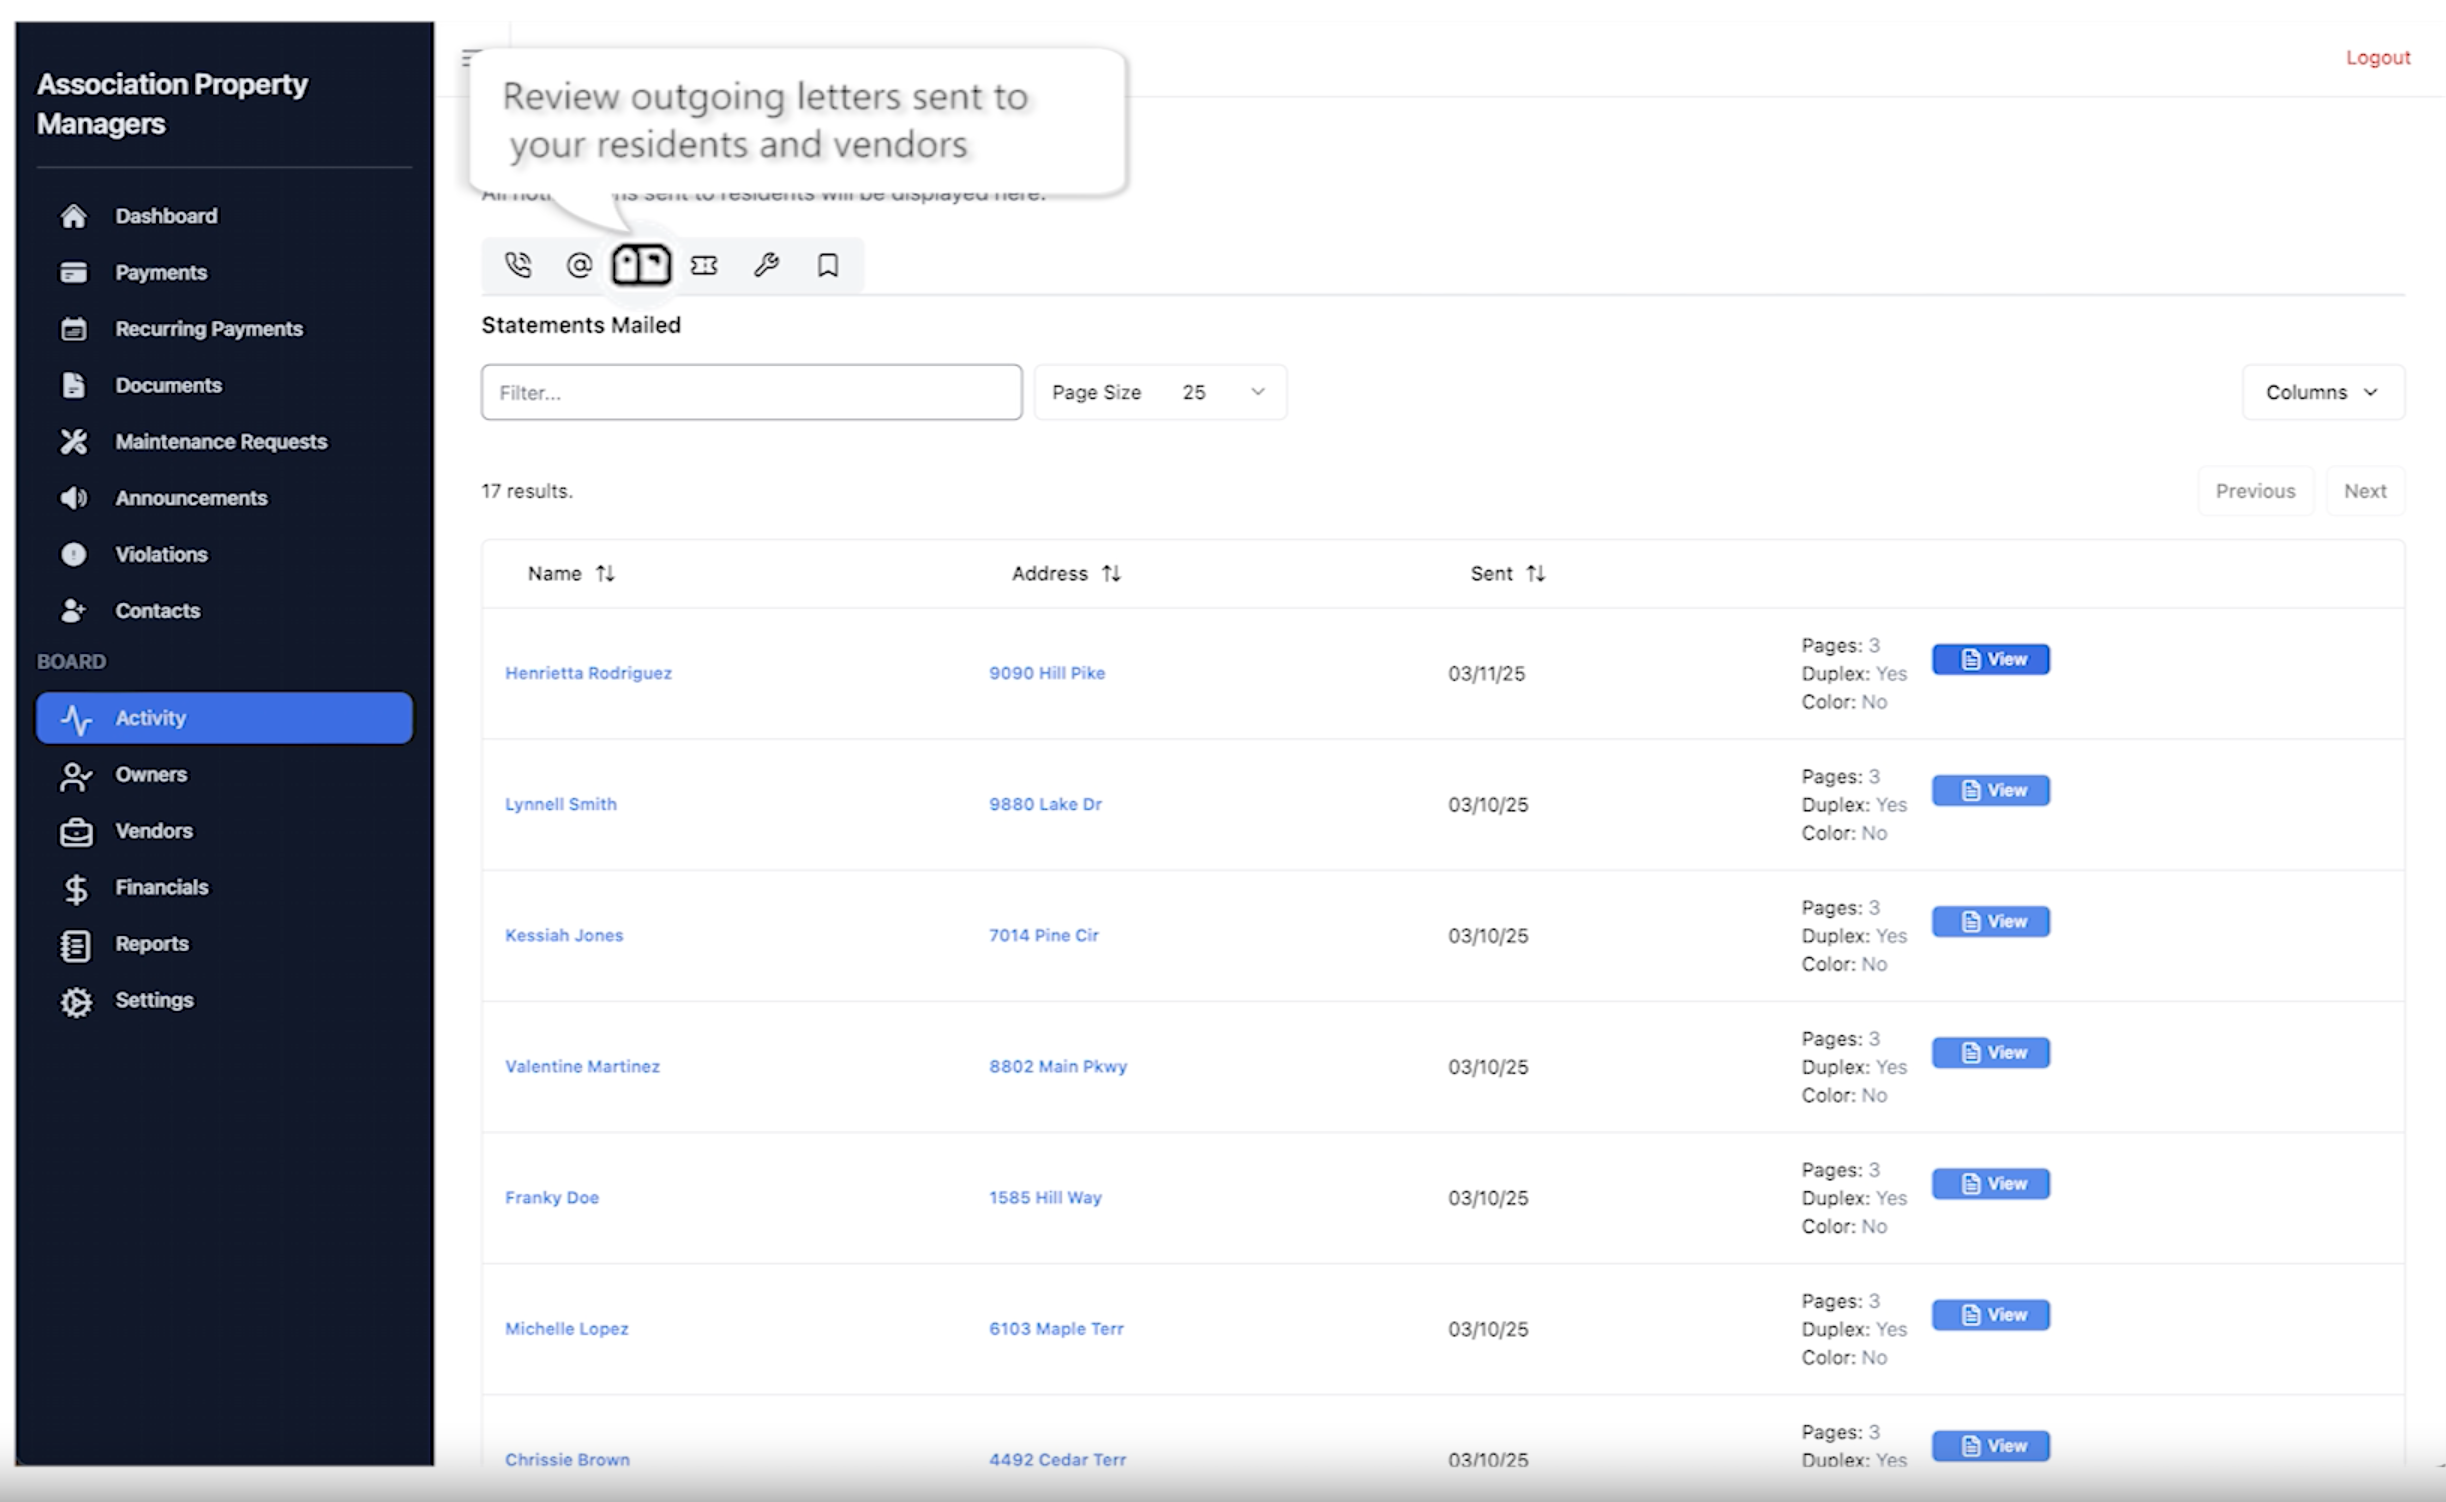Open the ticket activity tab icon
Image resolution: width=2446 pixels, height=1502 pixels.
coord(704,265)
